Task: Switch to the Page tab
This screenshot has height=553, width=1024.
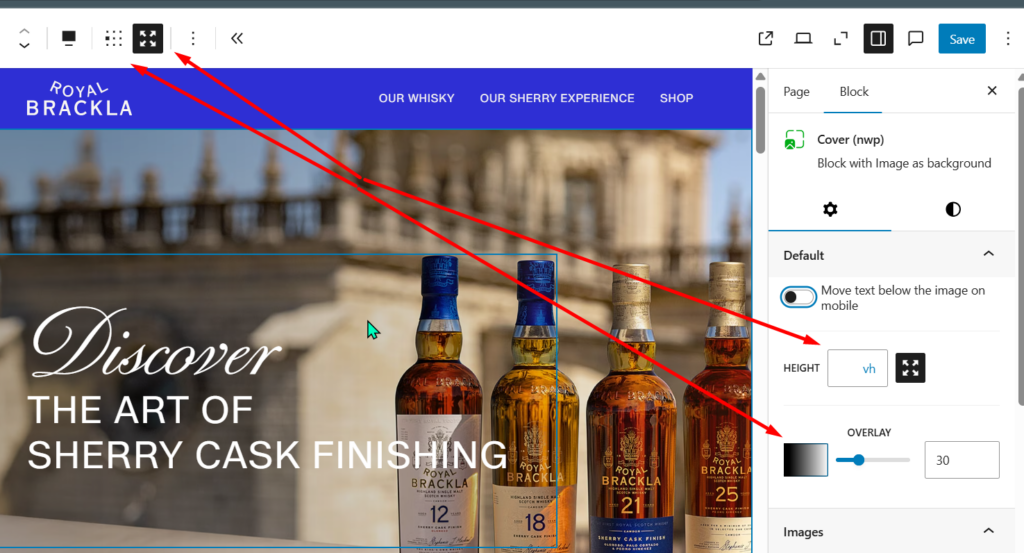Action: pos(796,91)
